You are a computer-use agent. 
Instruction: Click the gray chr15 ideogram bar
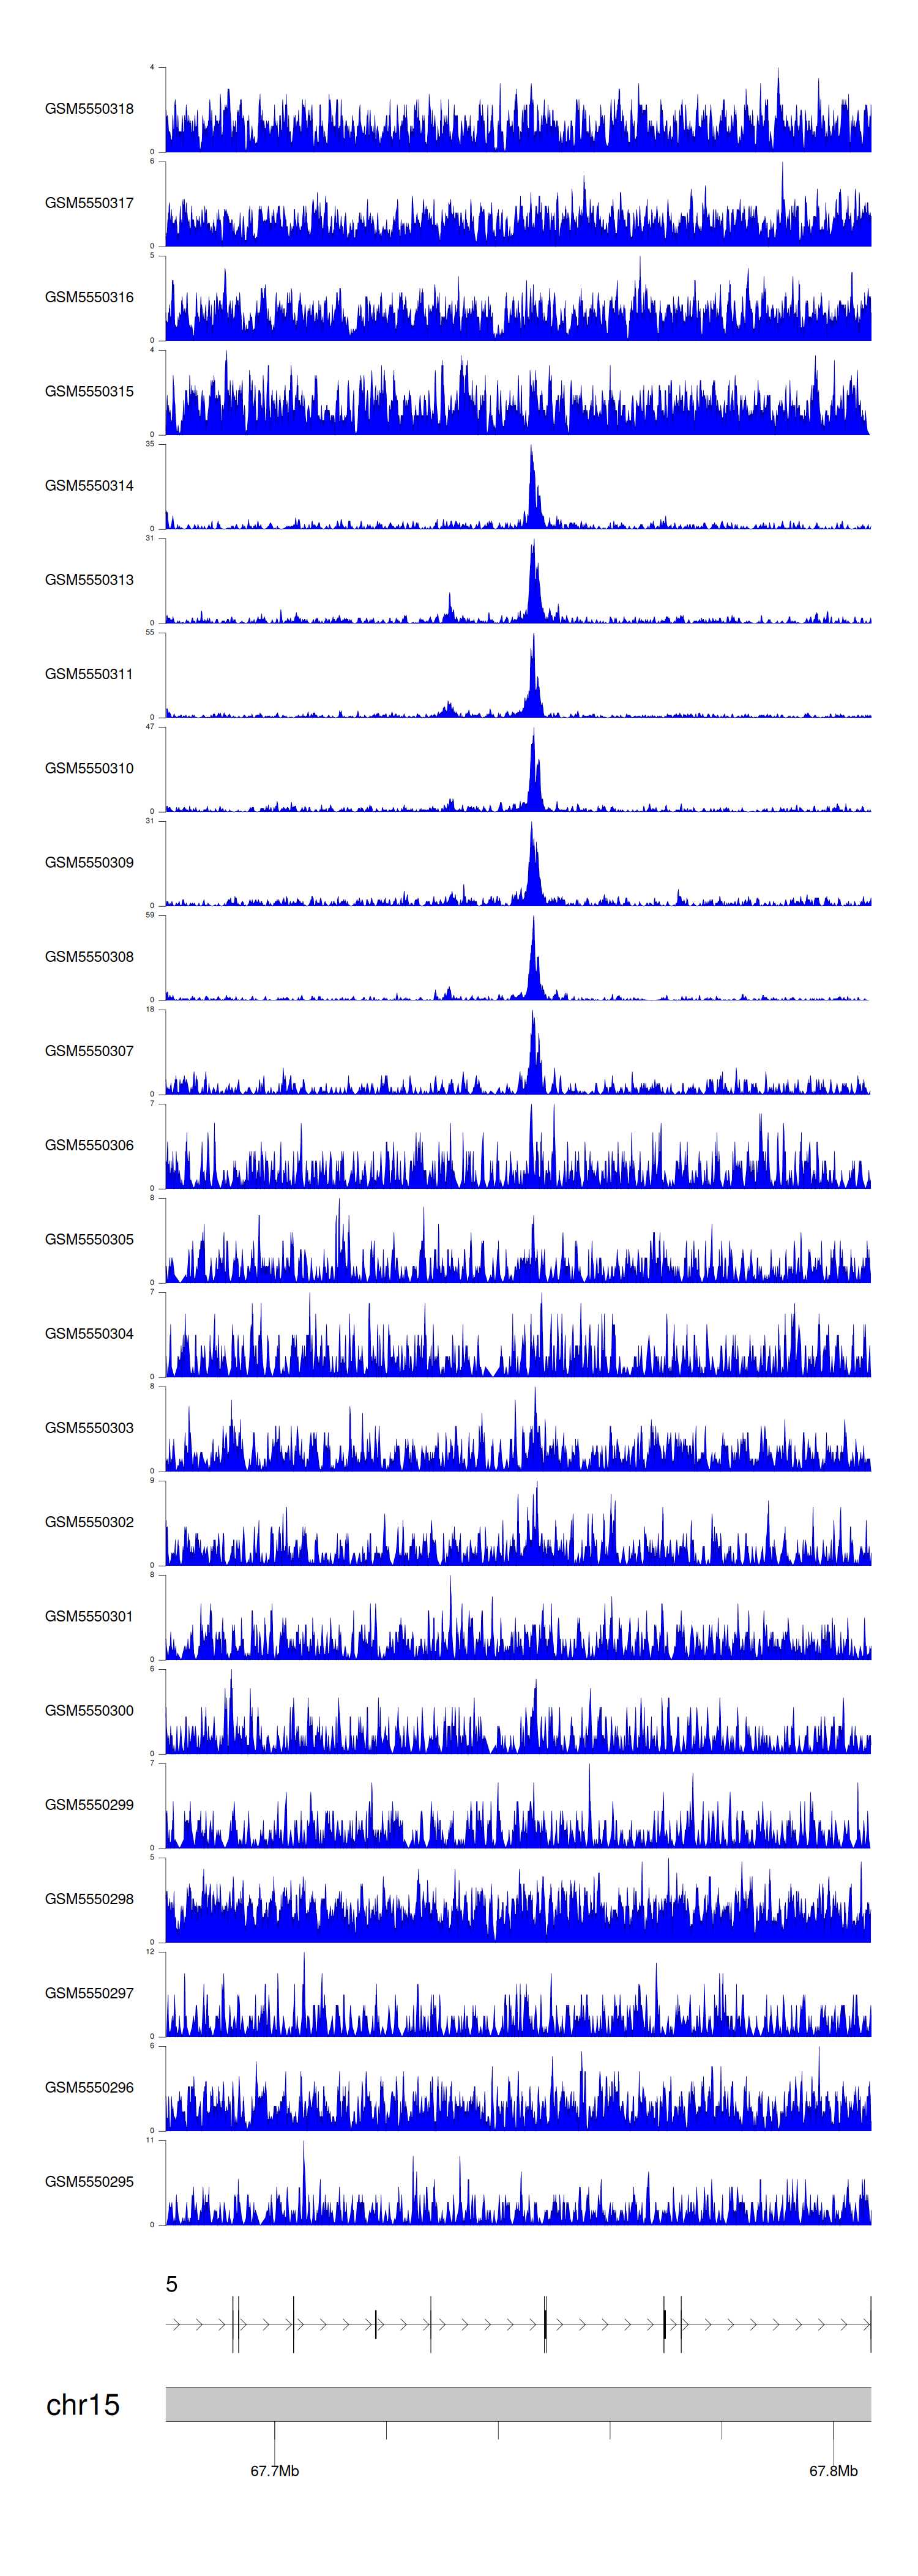click(x=518, y=2404)
